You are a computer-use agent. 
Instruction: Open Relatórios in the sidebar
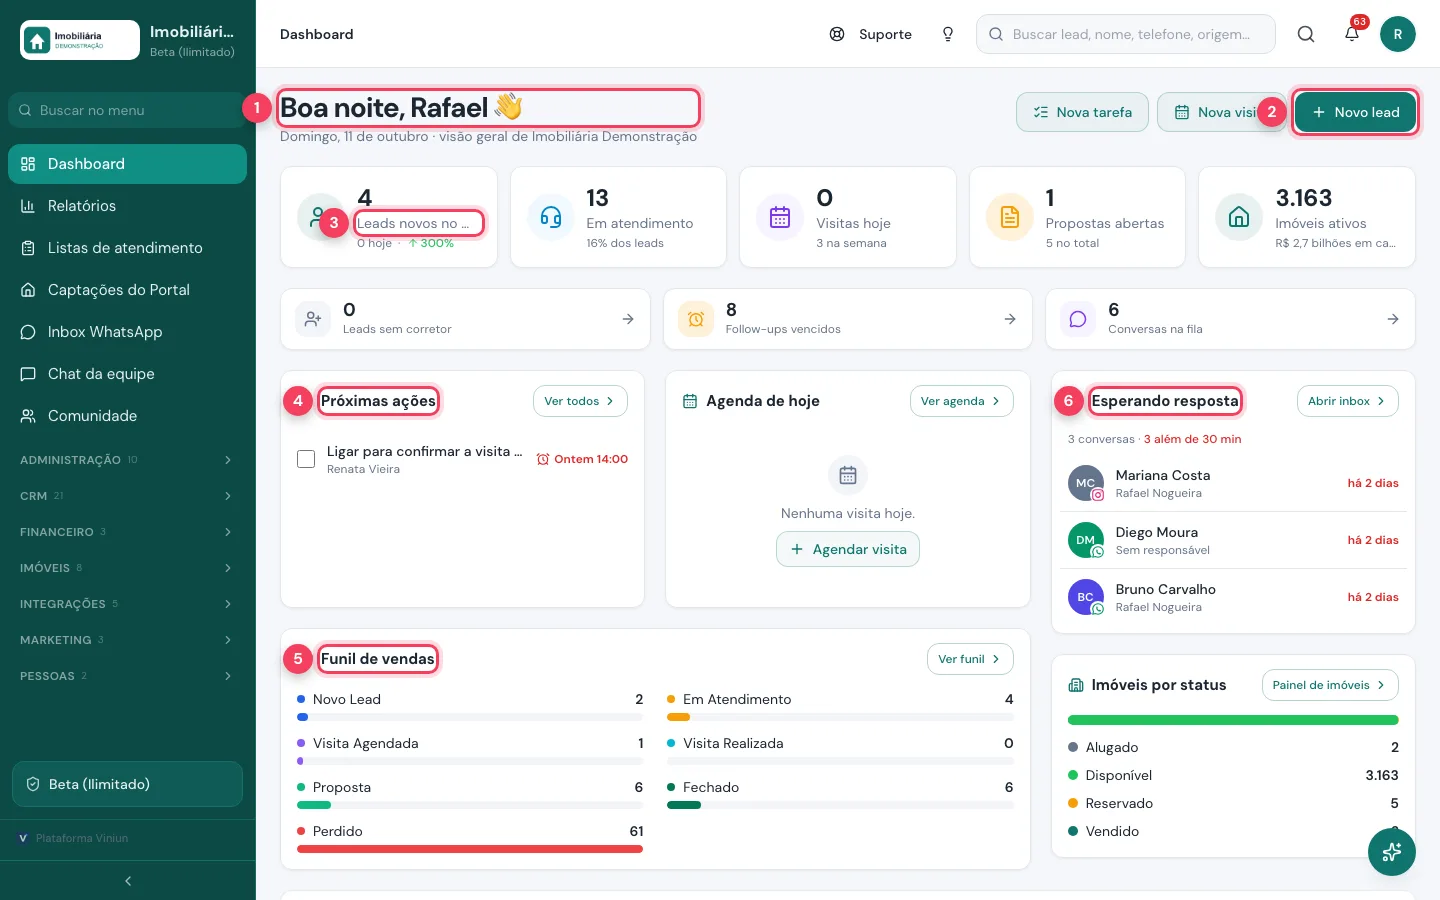[x=127, y=206]
